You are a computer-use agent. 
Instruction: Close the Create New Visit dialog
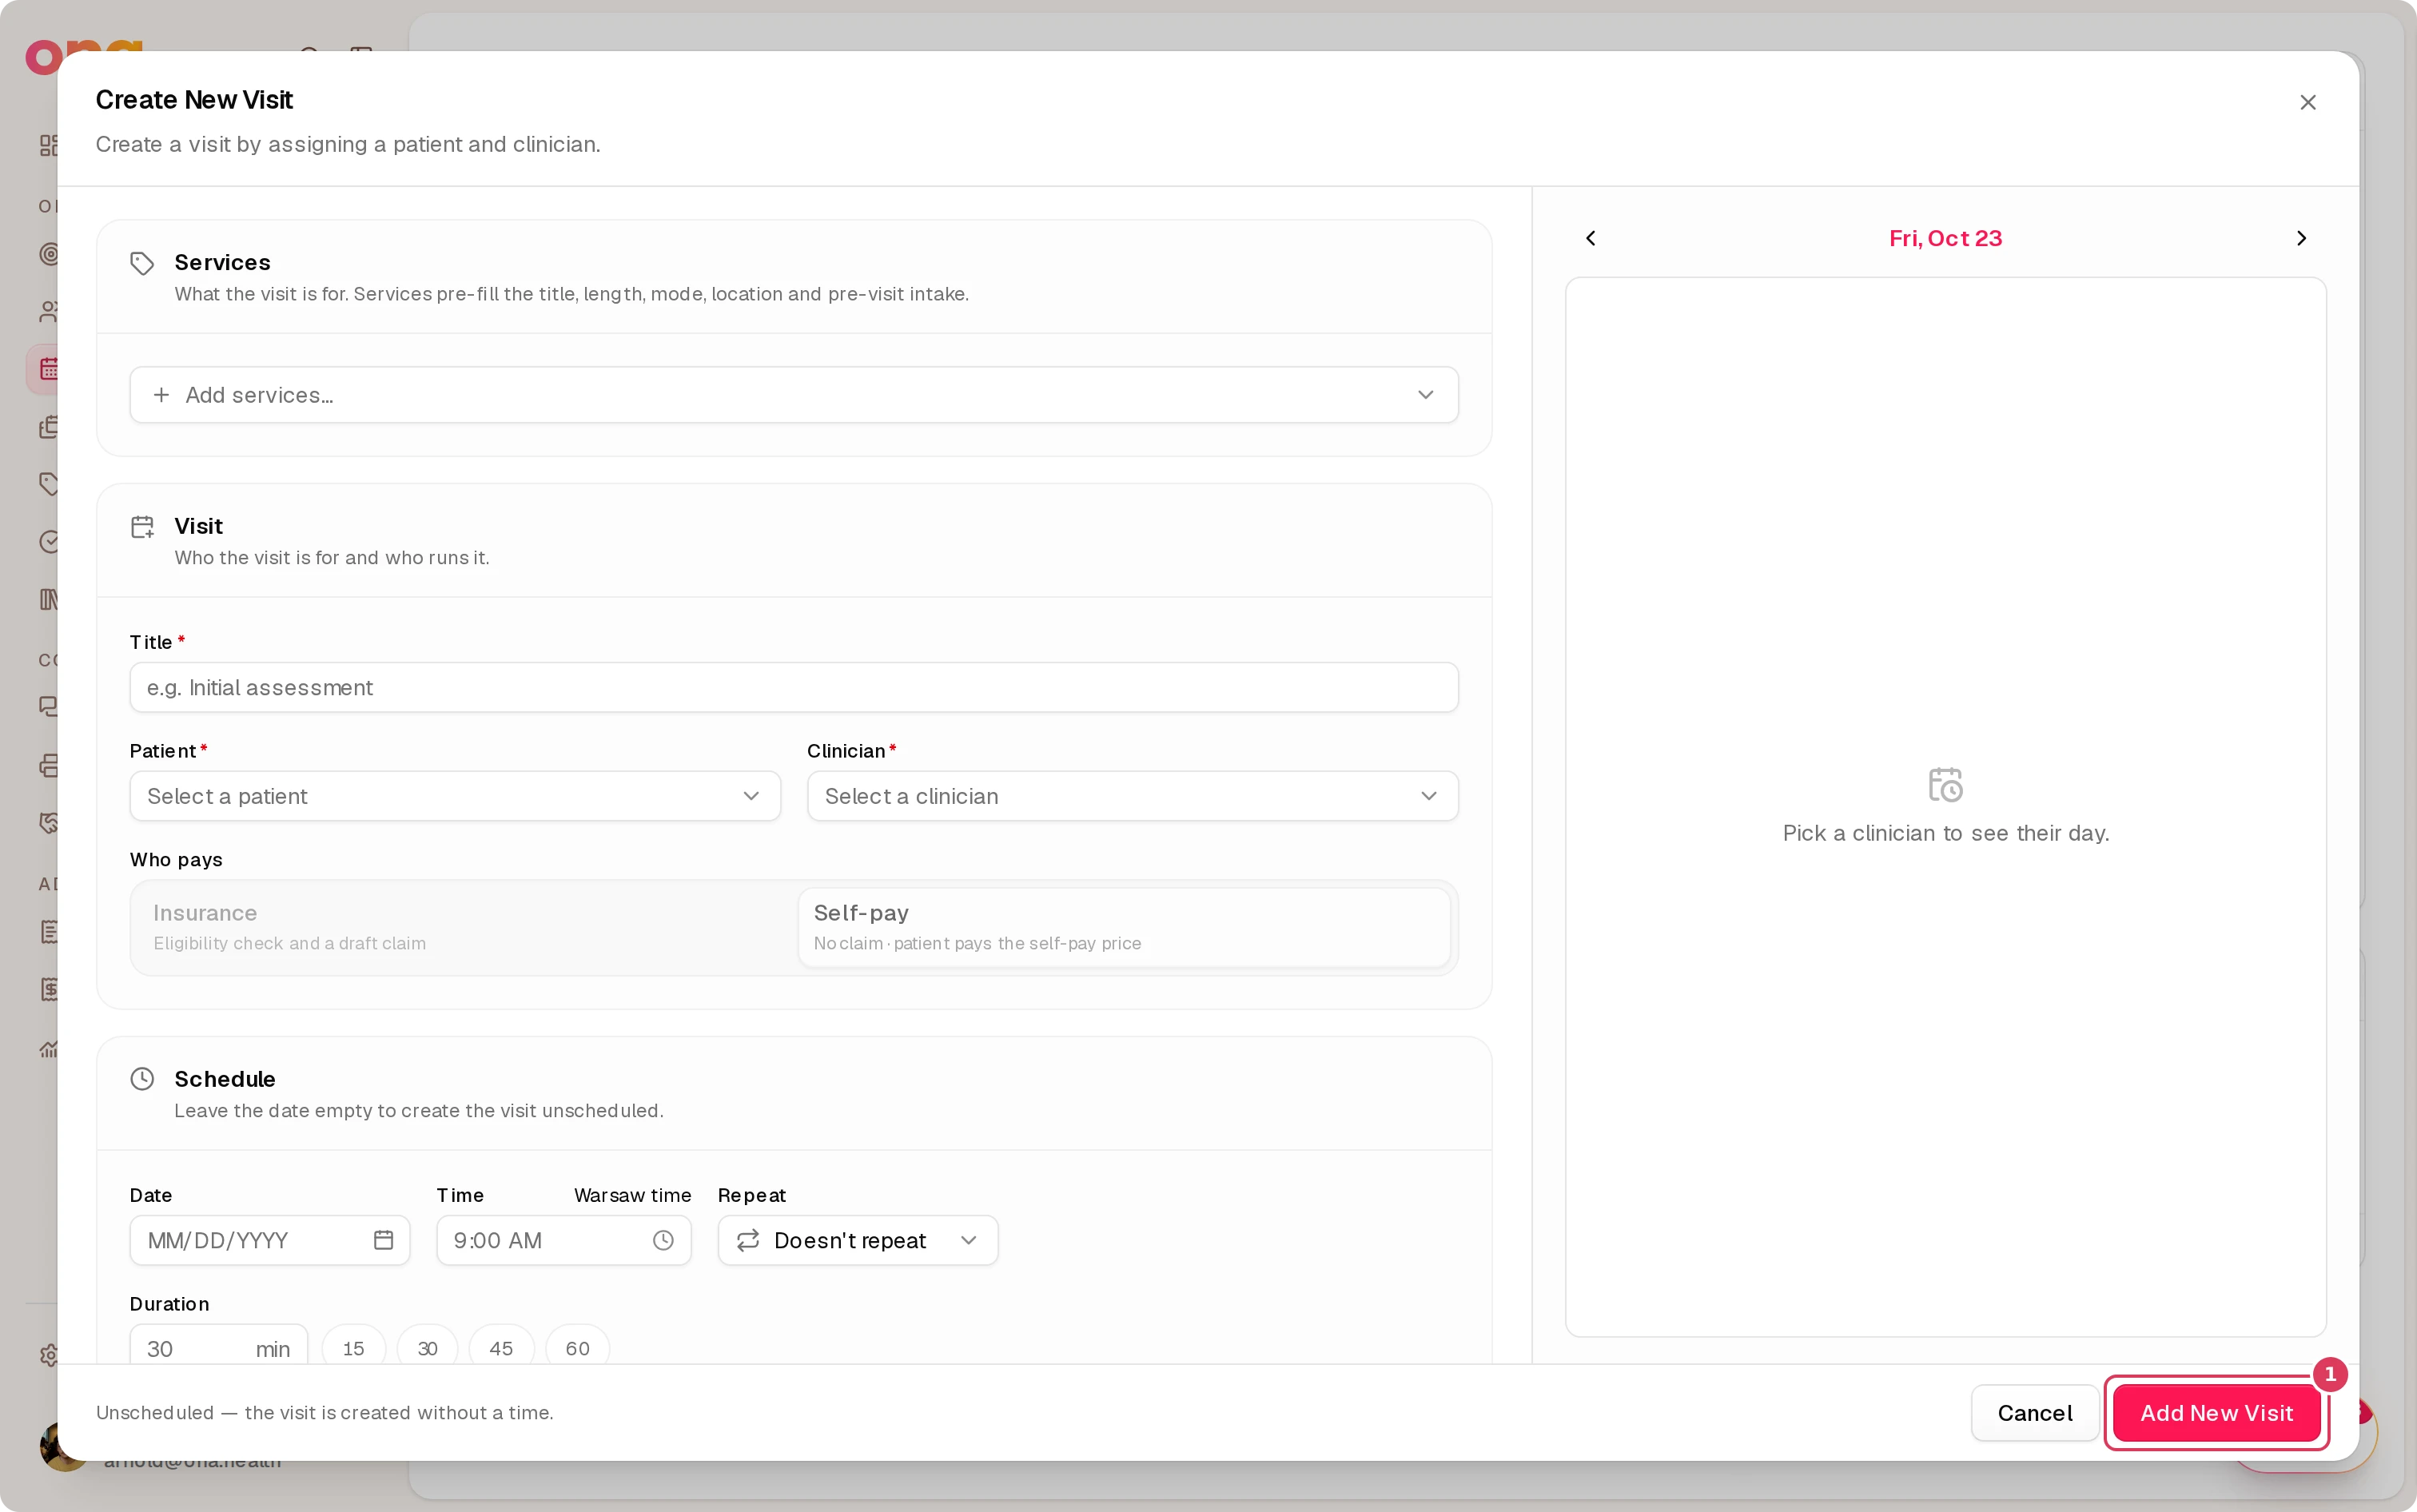pos(2307,102)
